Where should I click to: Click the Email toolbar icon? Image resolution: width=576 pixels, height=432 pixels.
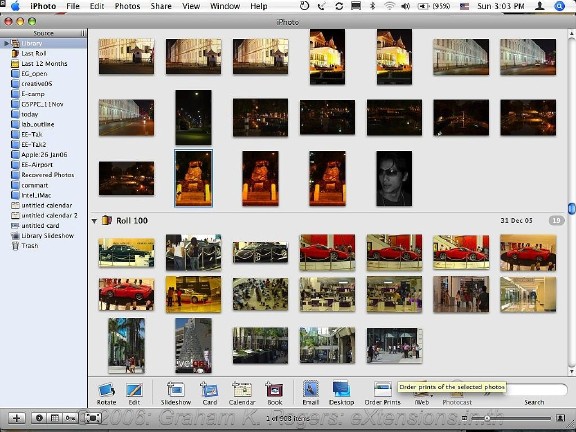coord(310,389)
